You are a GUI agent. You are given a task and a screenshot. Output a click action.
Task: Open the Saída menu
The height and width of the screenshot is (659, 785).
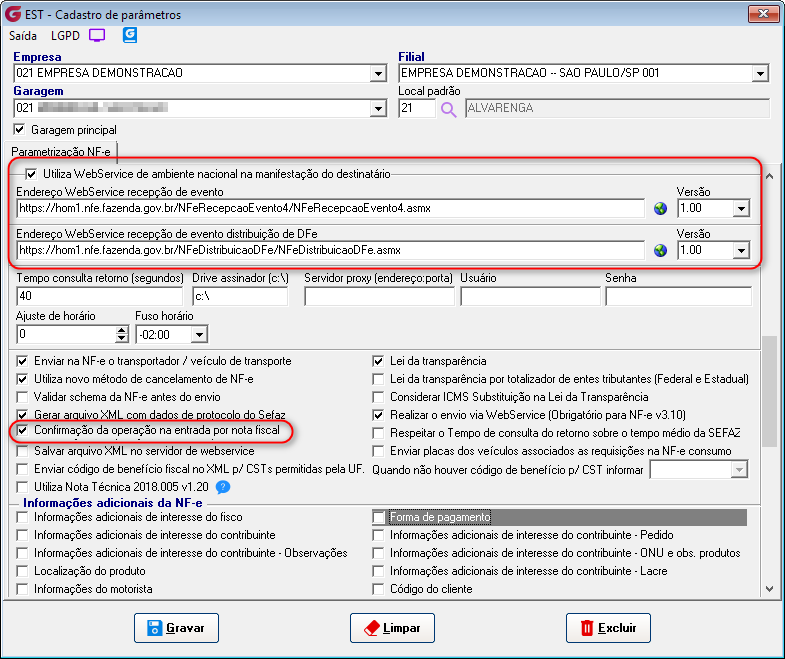23,36
